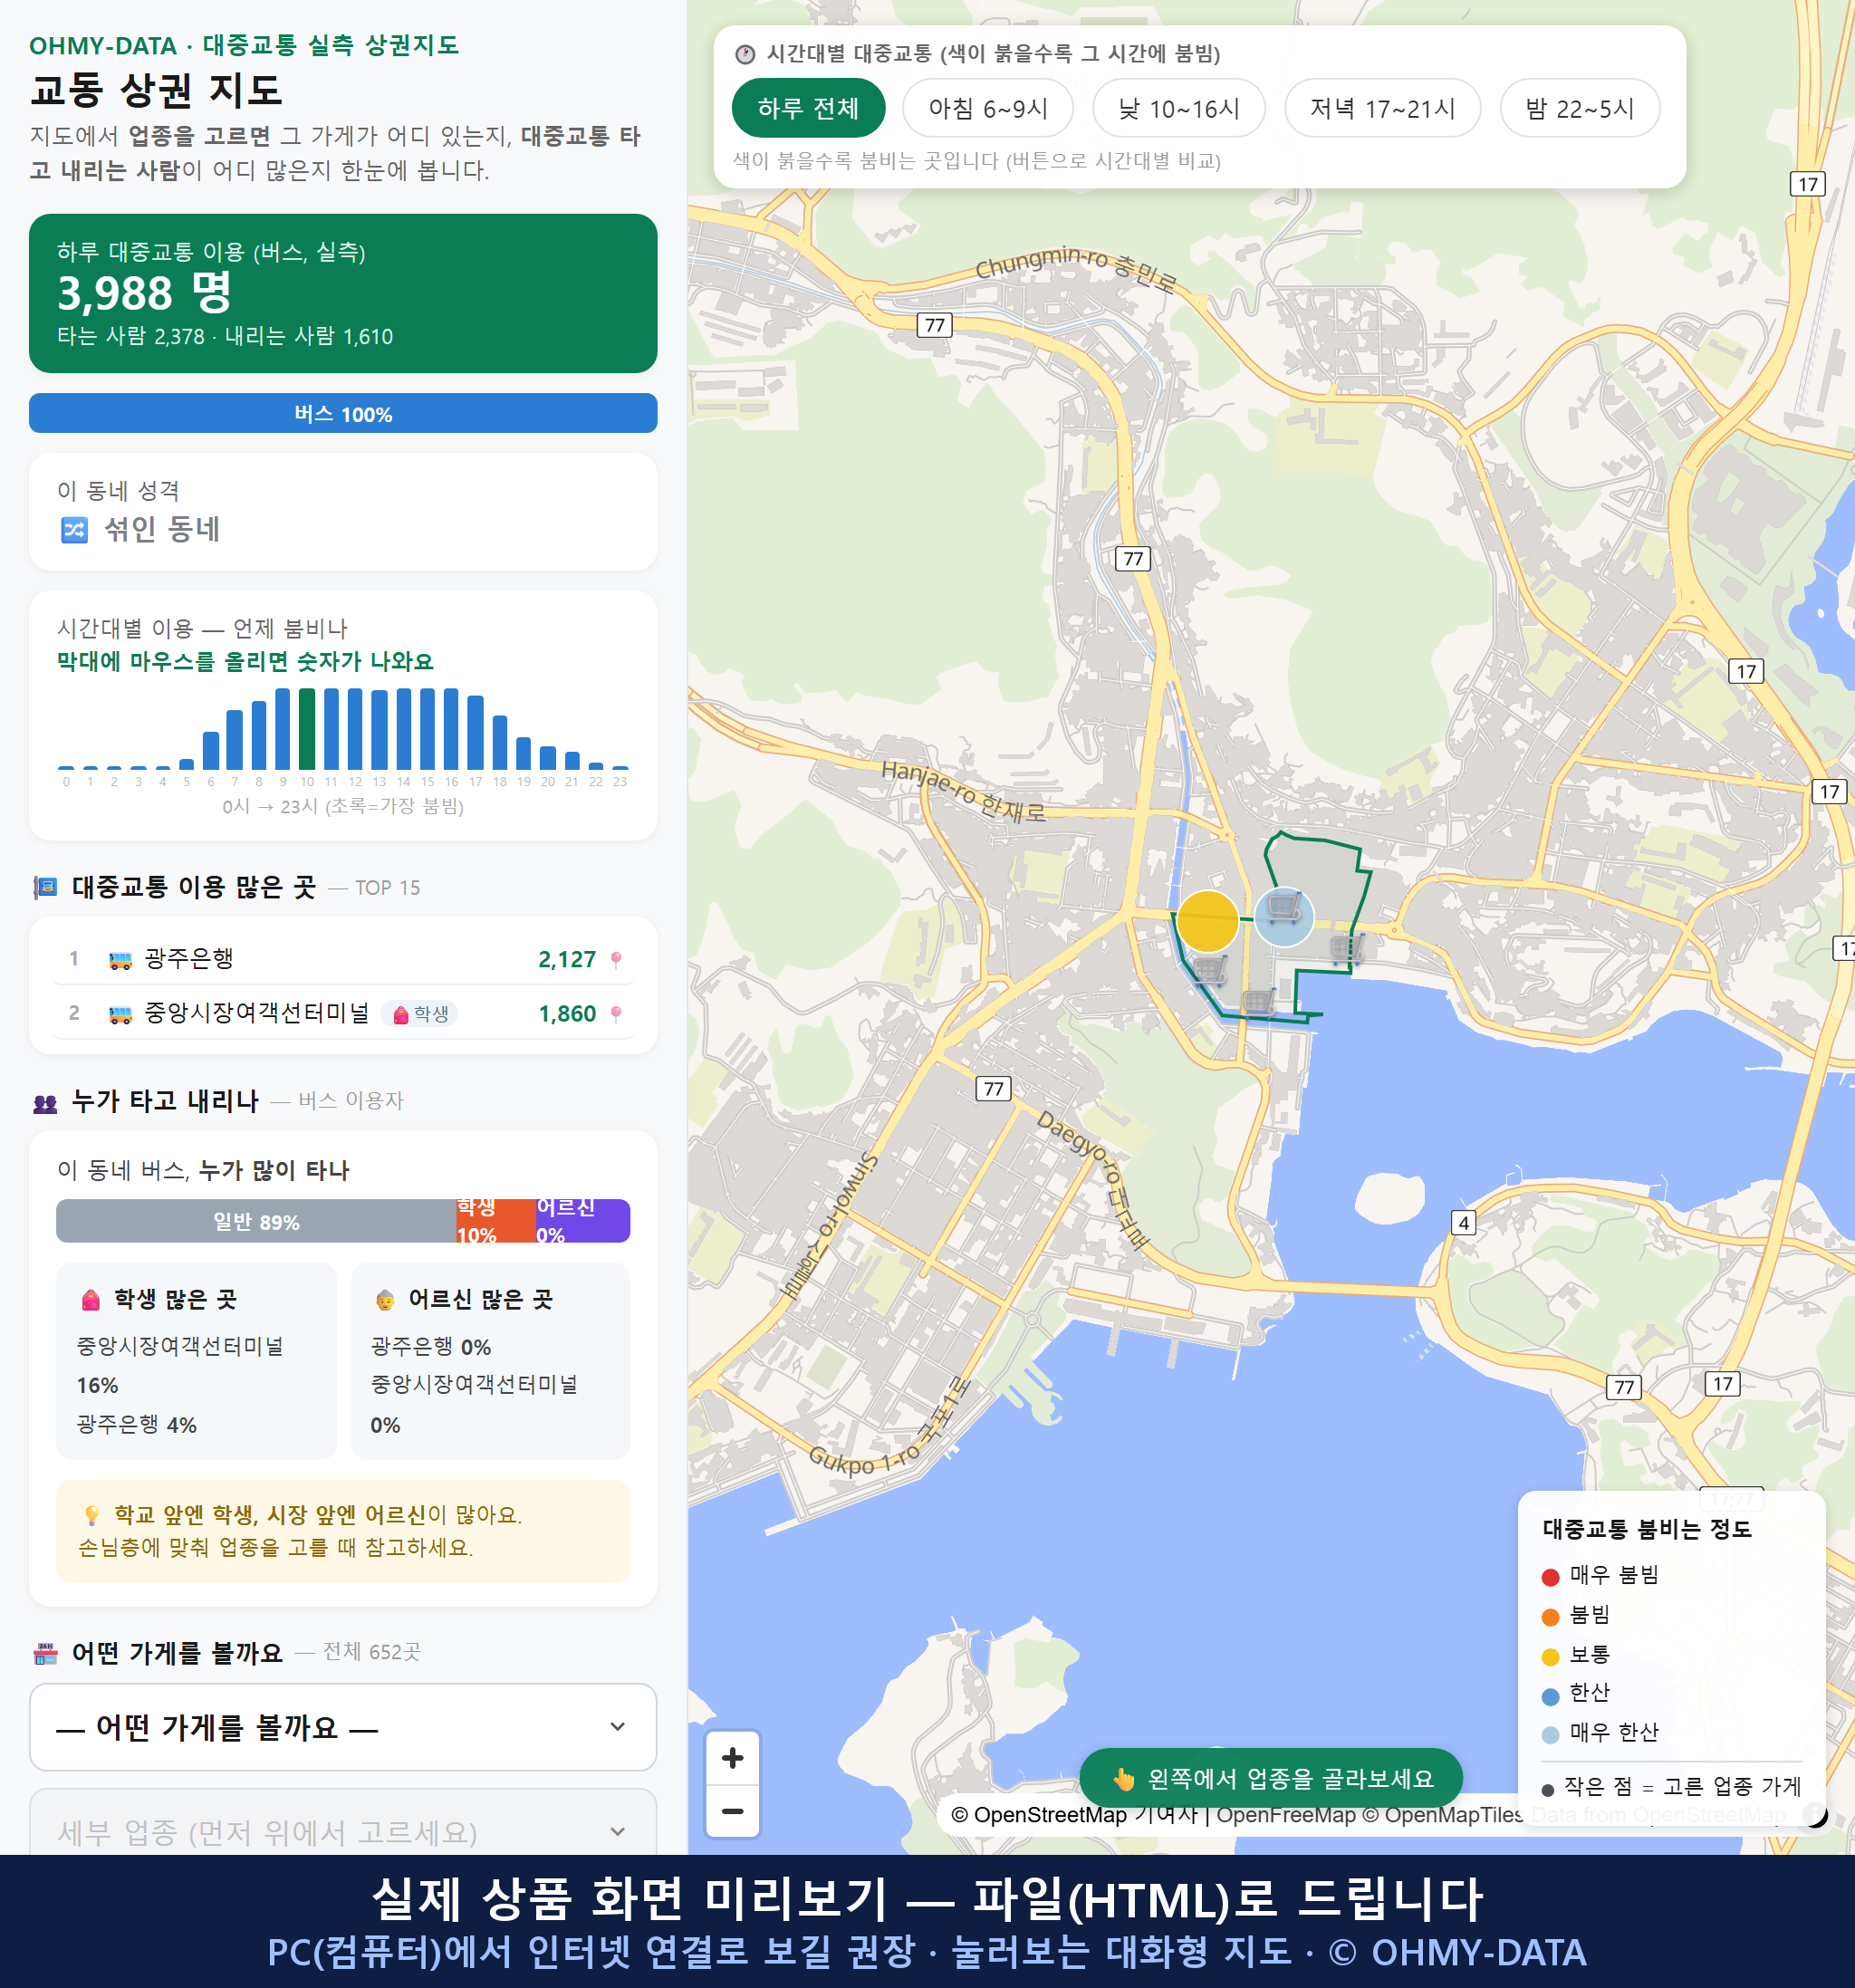Open the 어떤 가게를 볼까요 dropdown

[x=343, y=1727]
